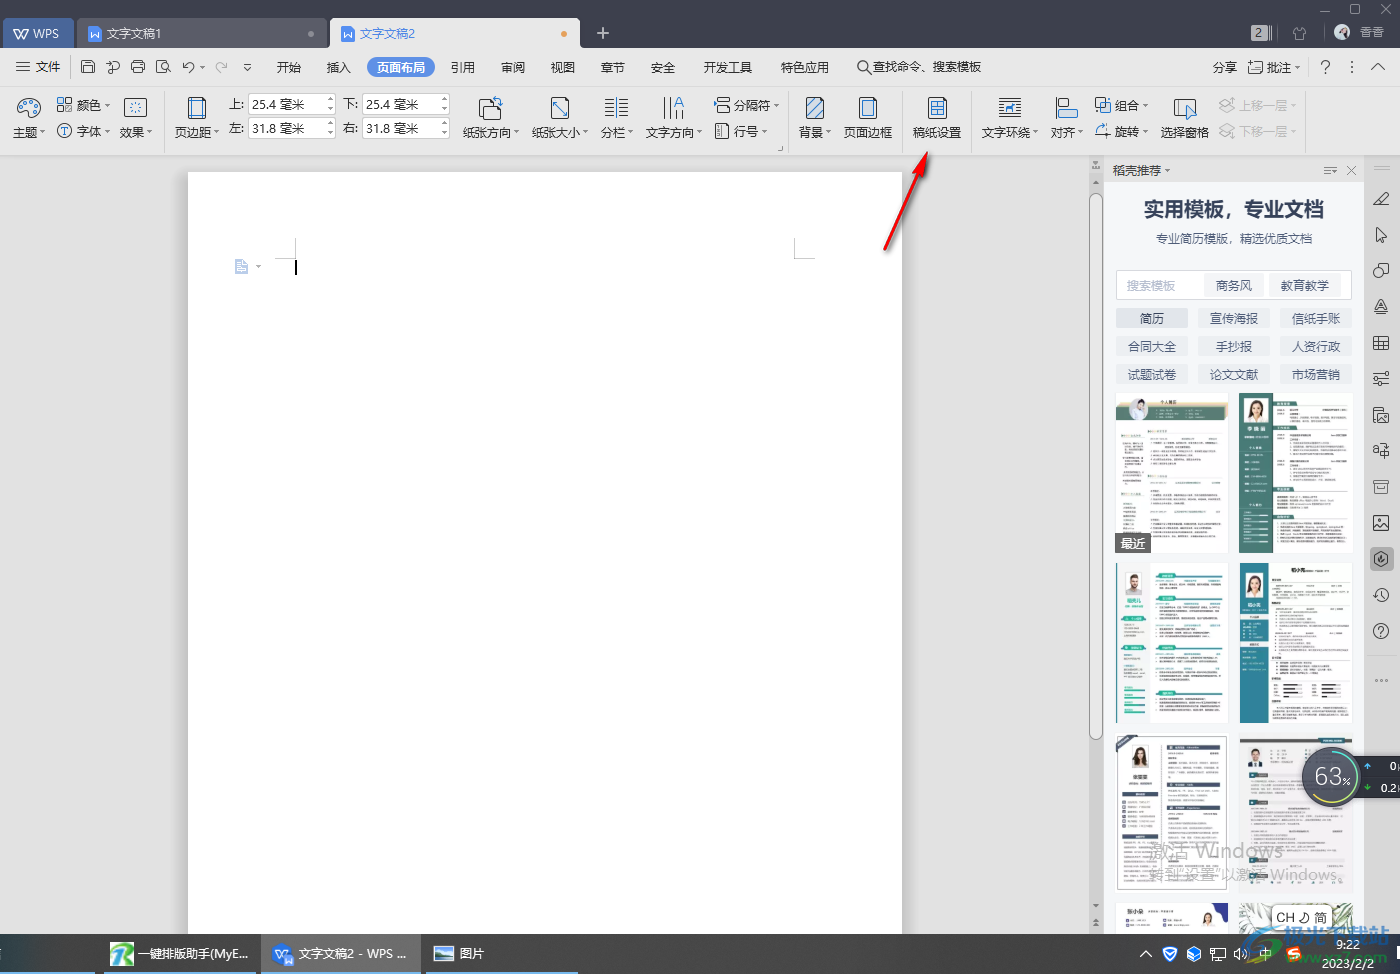Open the help question mark icon

(x=1325, y=67)
